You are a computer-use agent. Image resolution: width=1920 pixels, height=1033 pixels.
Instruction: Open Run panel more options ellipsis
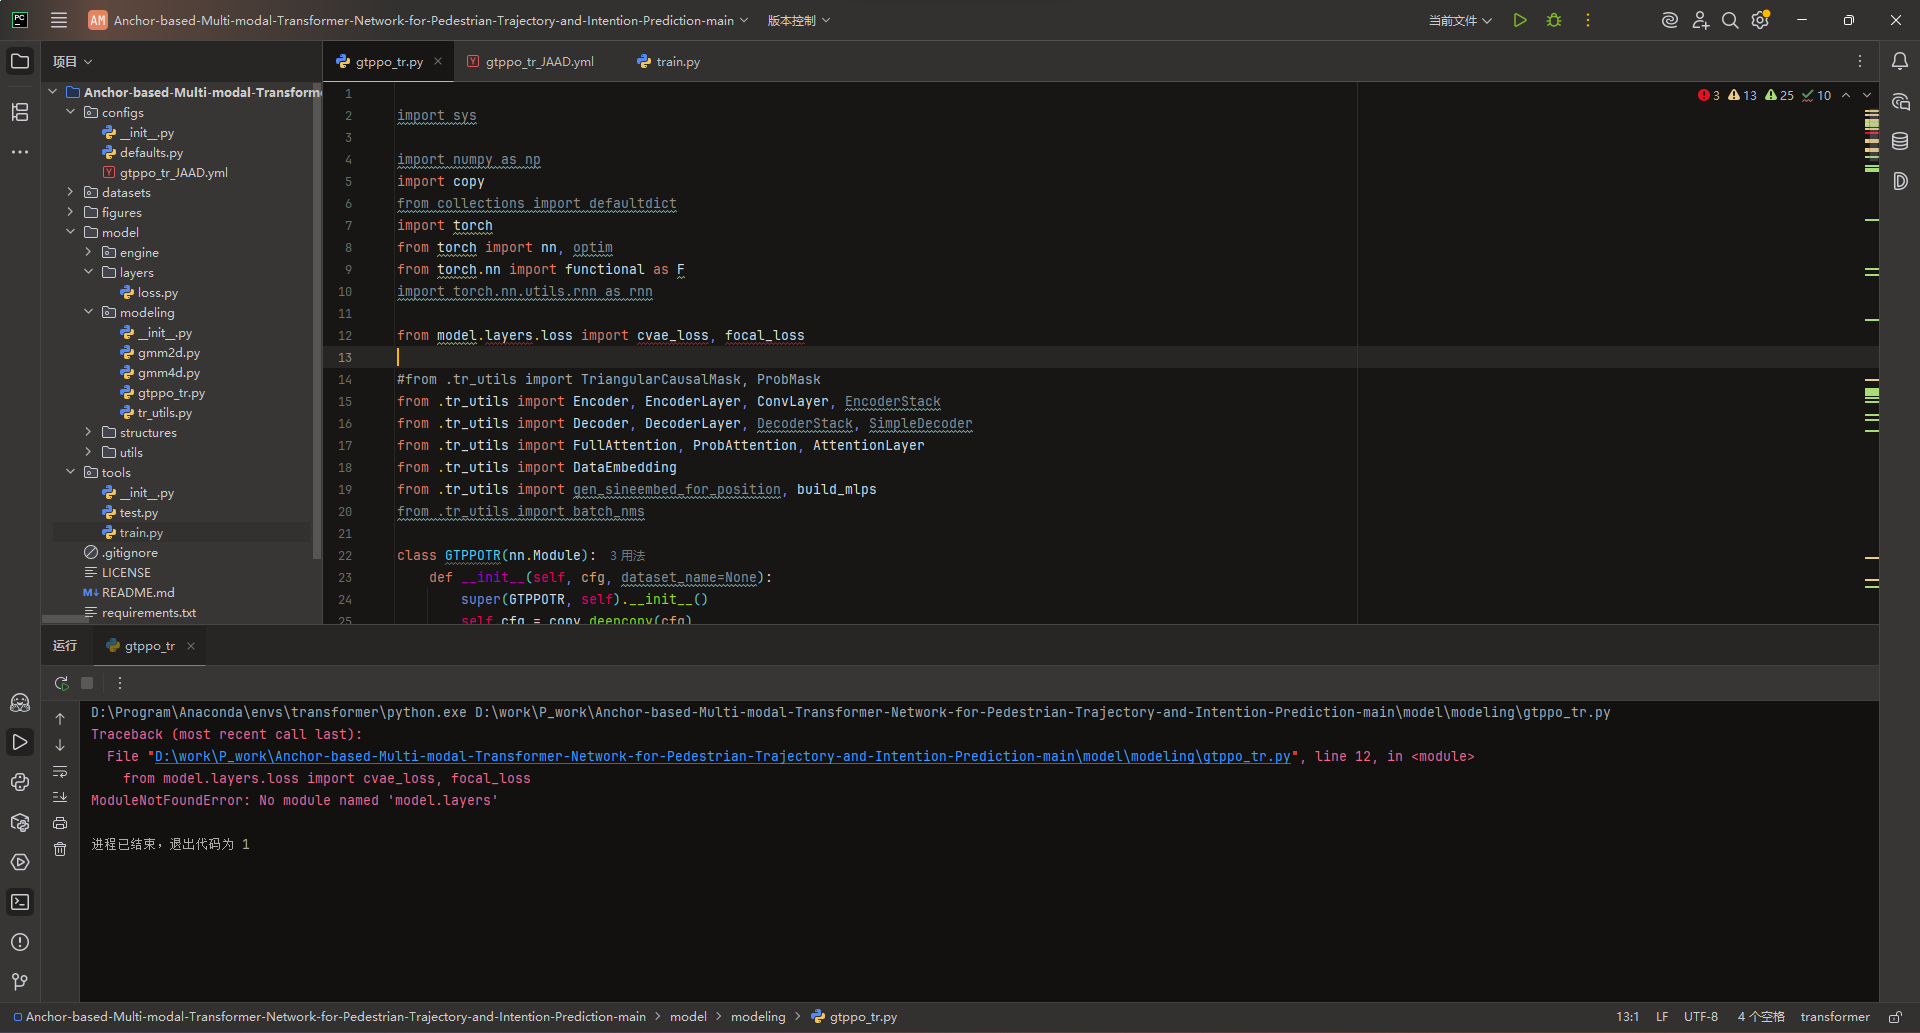120,683
